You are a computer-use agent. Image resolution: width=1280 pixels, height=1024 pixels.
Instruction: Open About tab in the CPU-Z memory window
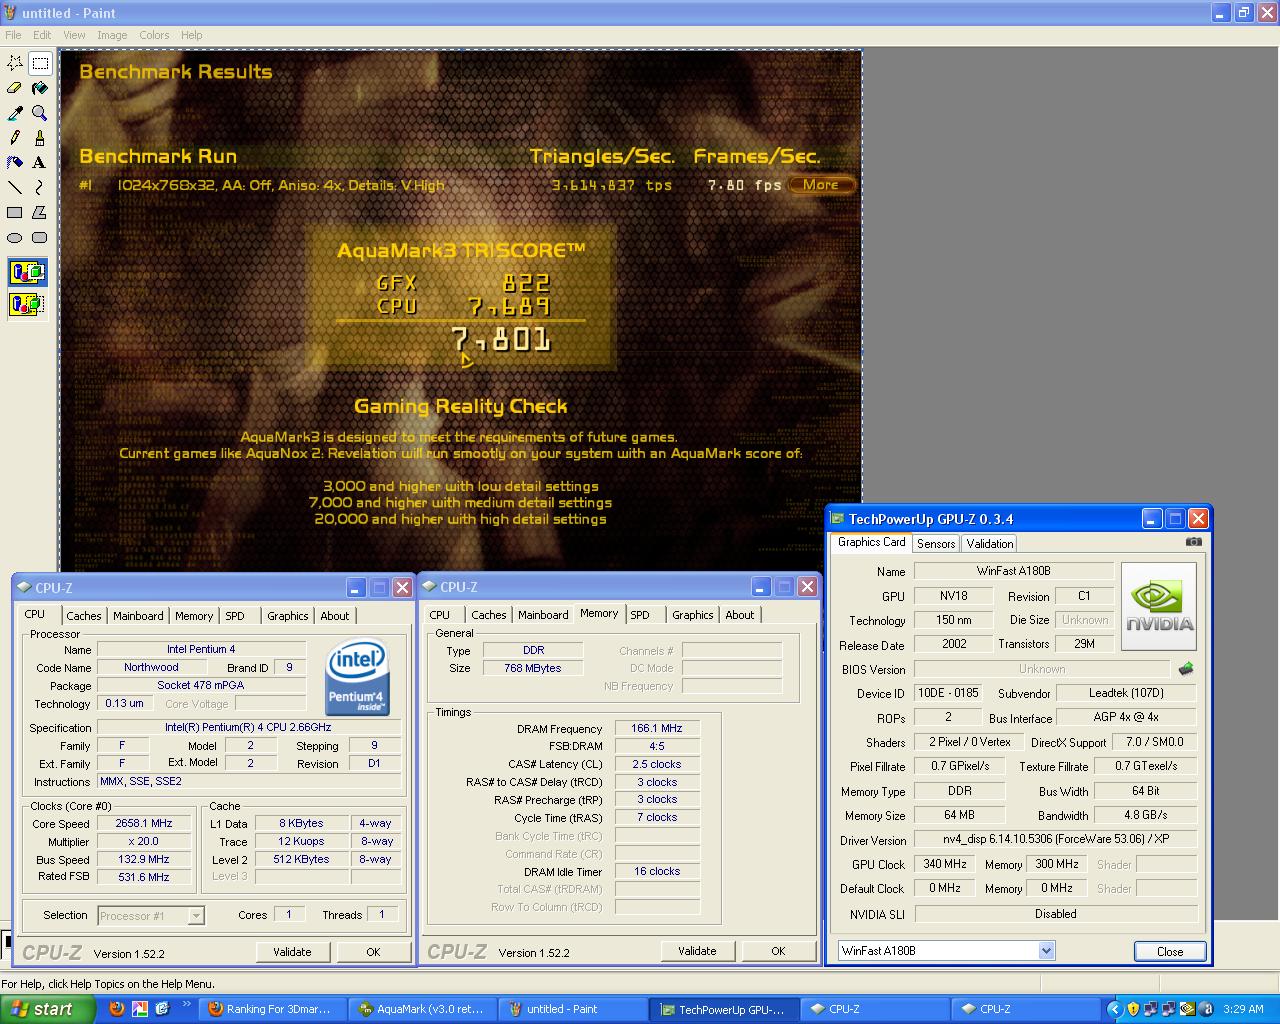(x=740, y=615)
